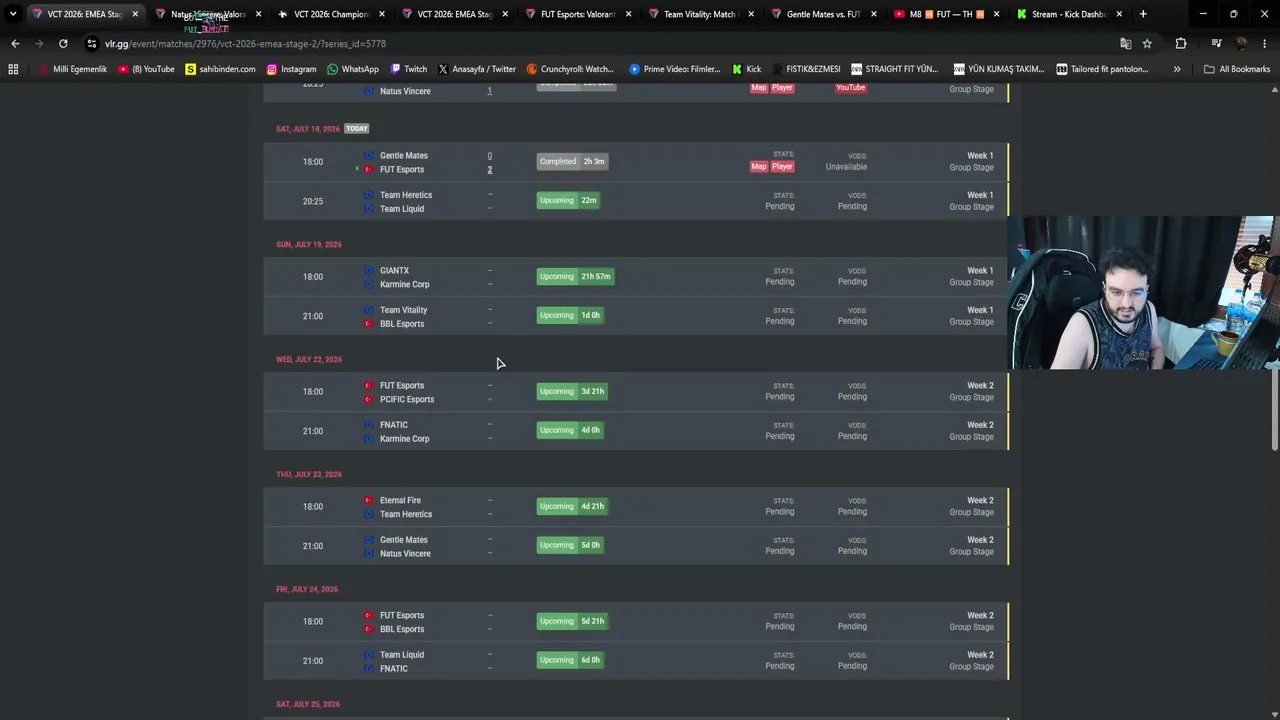The height and width of the screenshot is (720, 1280).
Task: Open the Instagram bookmark
Action: coord(291,69)
